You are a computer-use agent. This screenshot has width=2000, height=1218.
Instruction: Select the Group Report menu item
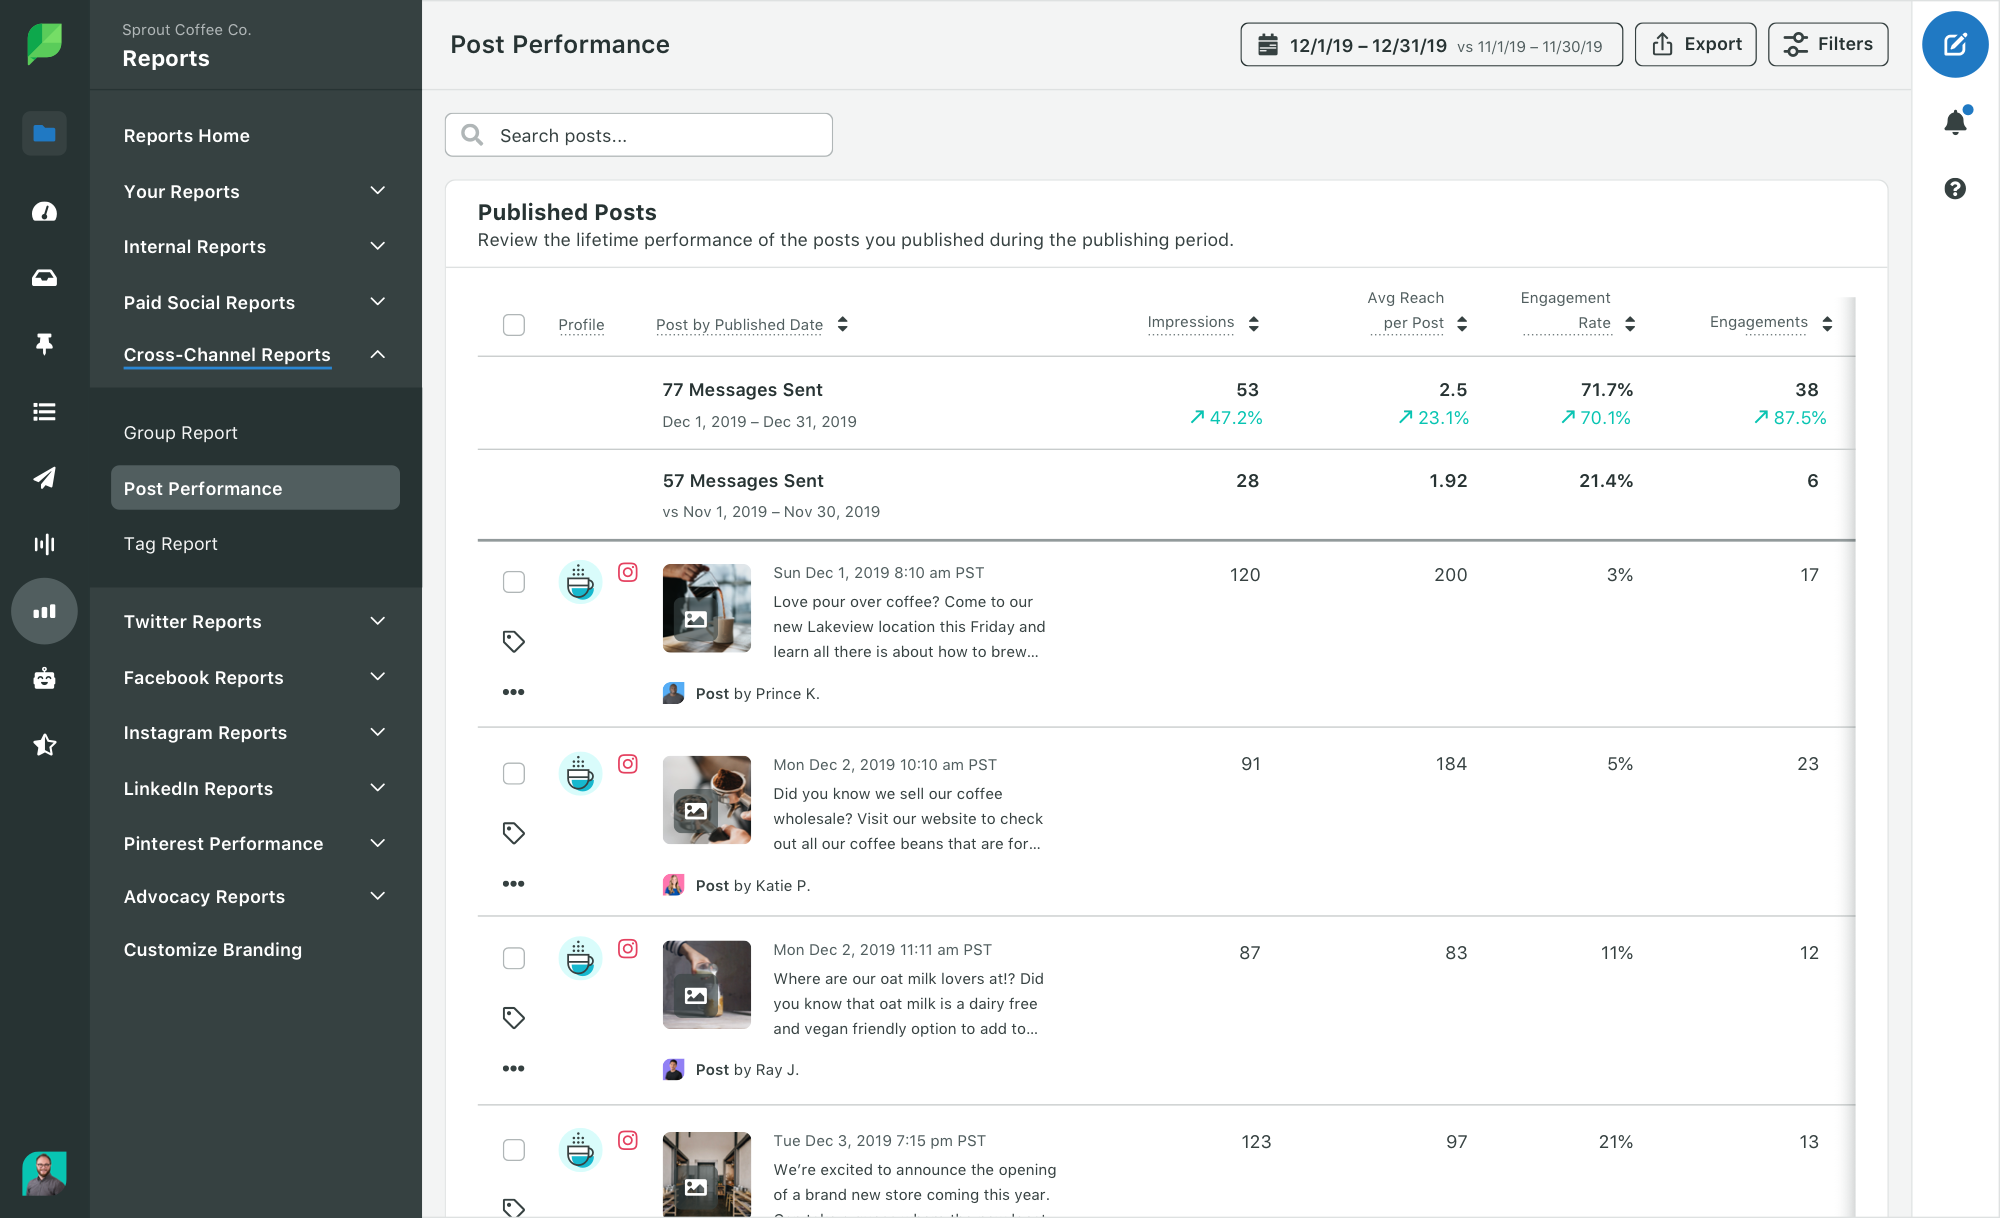click(180, 431)
